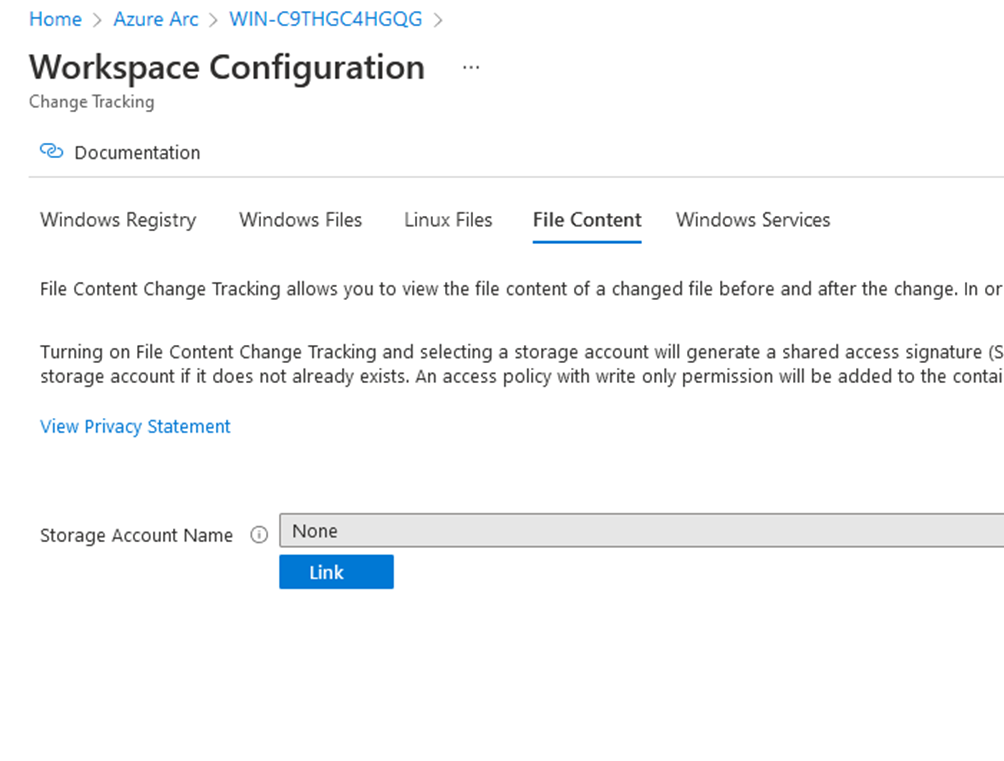Image resolution: width=1004 pixels, height=761 pixels.
Task: Click the paragraph starting 'Turning on File Content'
Action: click(521, 364)
